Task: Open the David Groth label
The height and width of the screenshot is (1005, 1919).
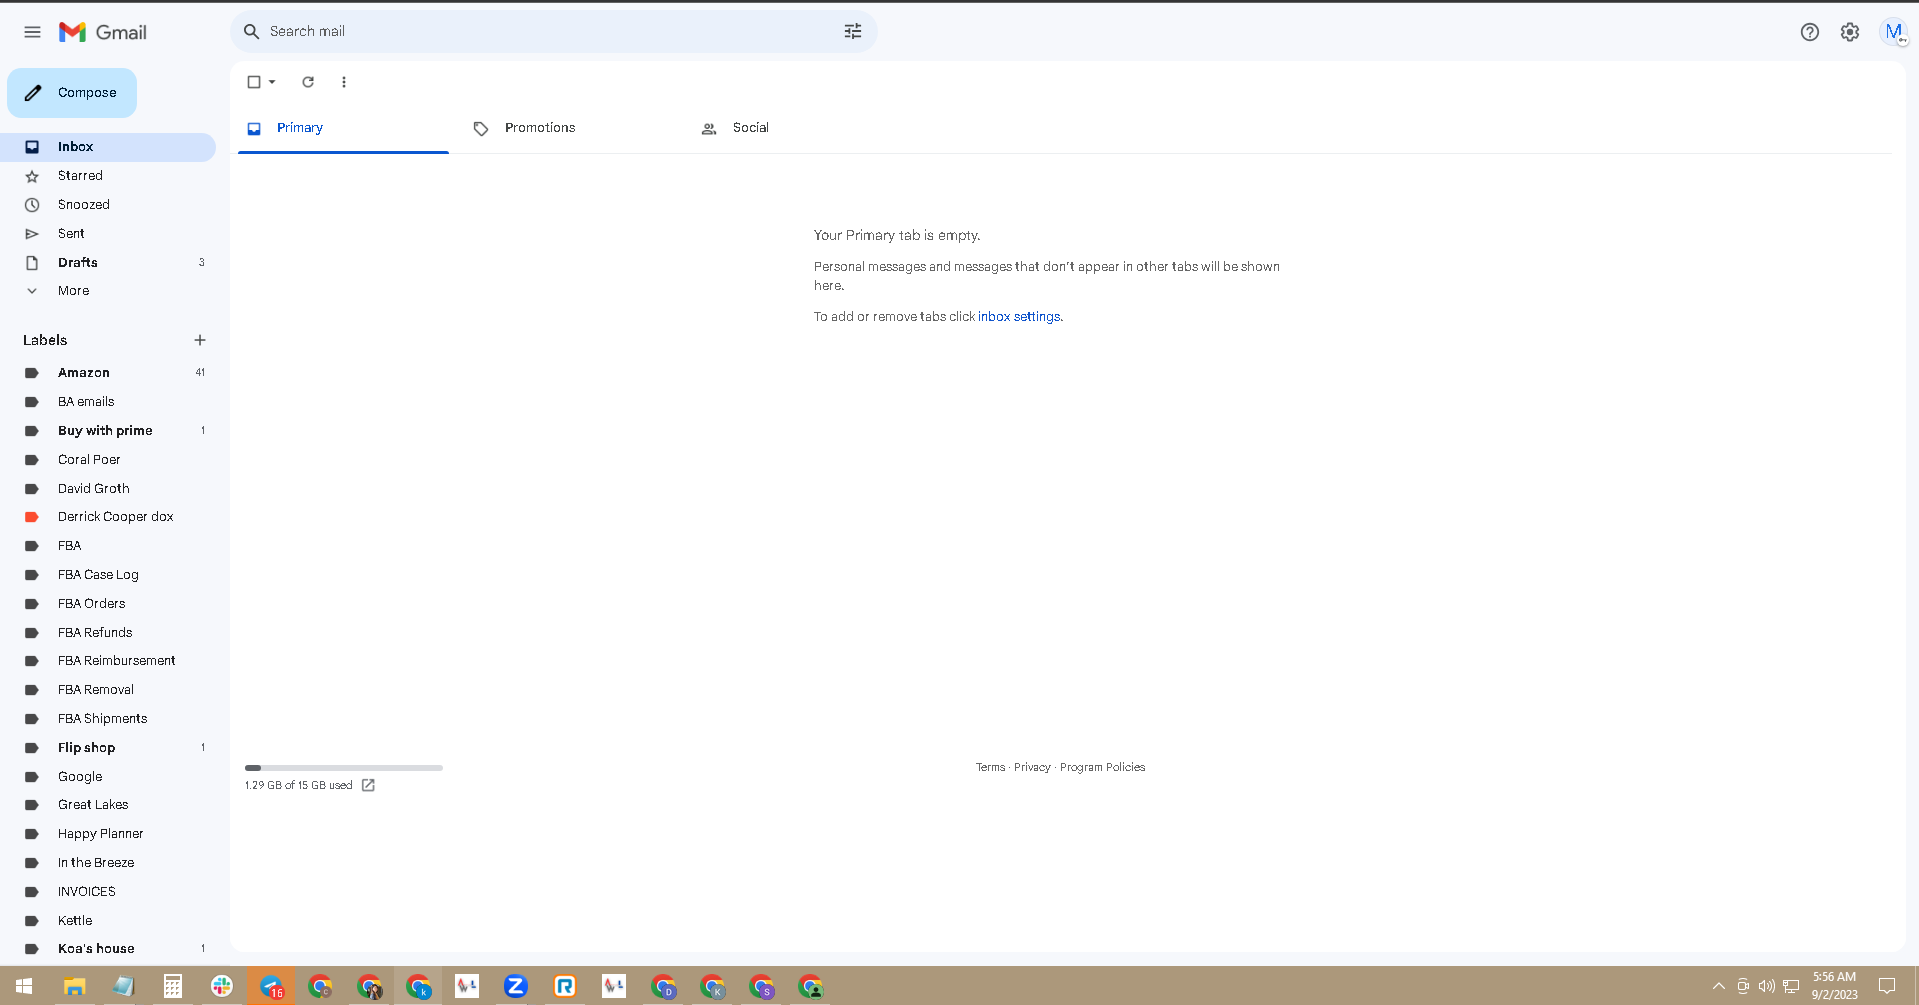Action: pos(108,489)
